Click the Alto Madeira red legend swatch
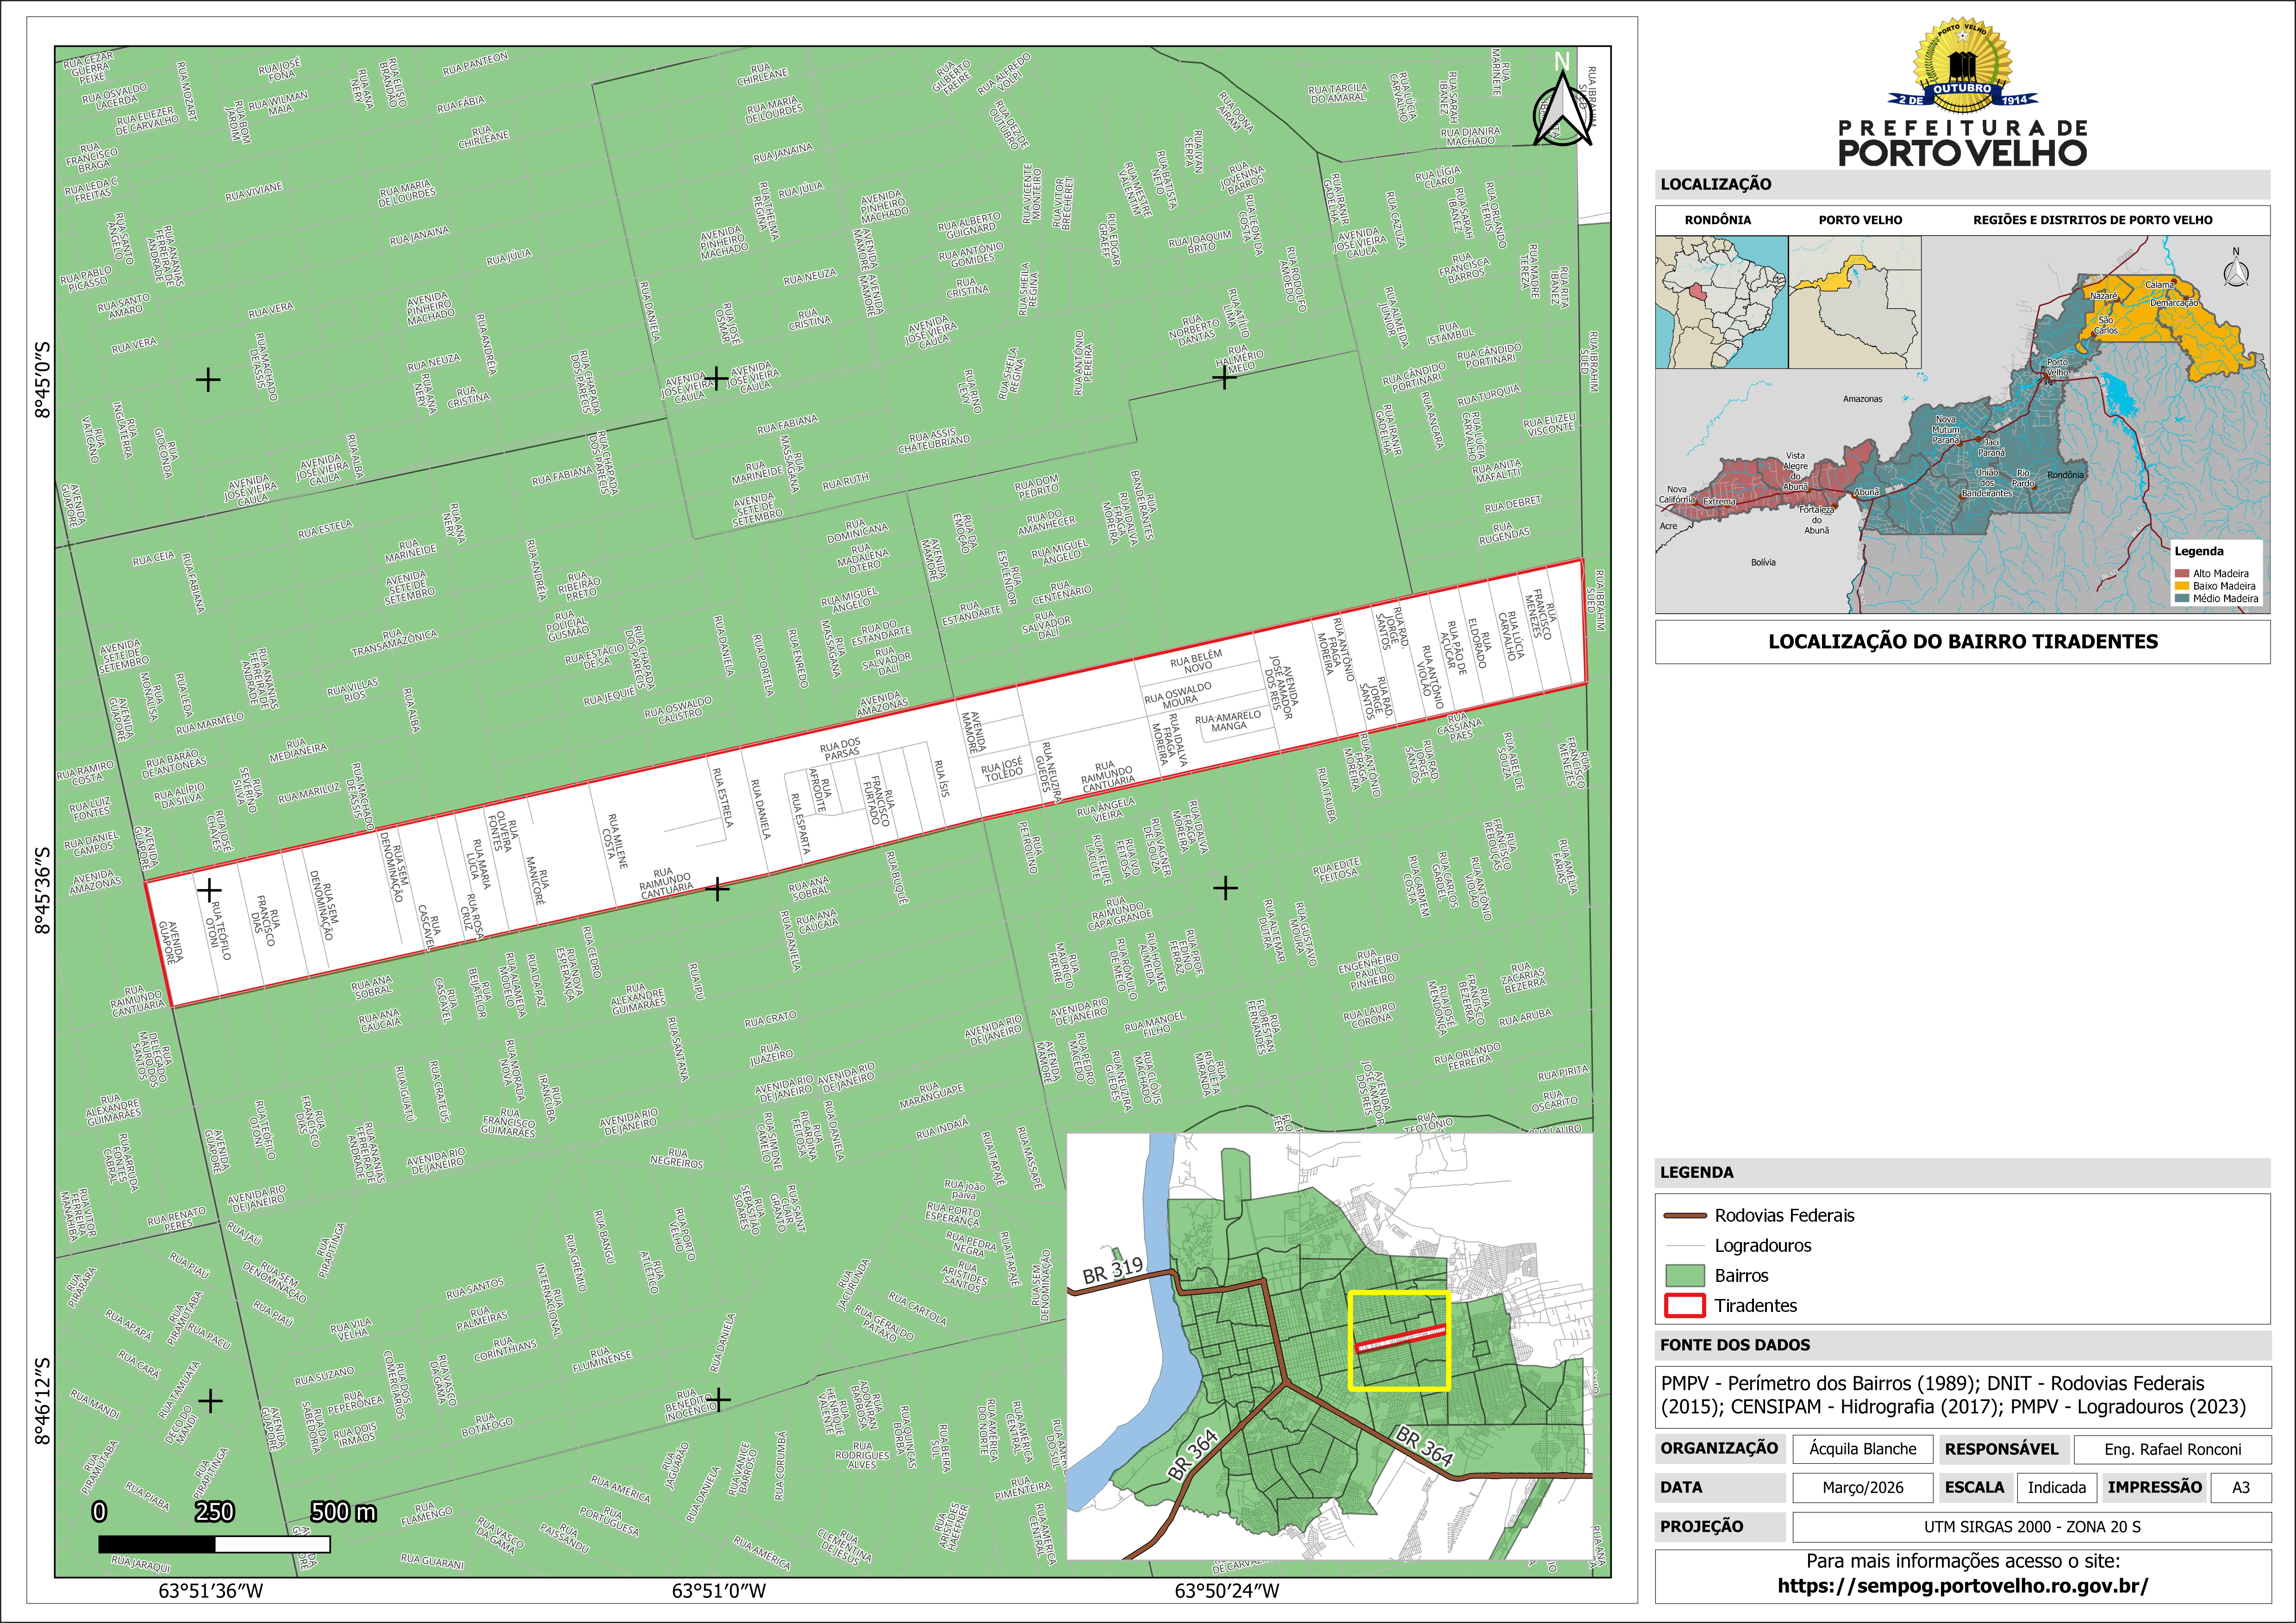Screen dimensions: 2296x1623 2182,574
